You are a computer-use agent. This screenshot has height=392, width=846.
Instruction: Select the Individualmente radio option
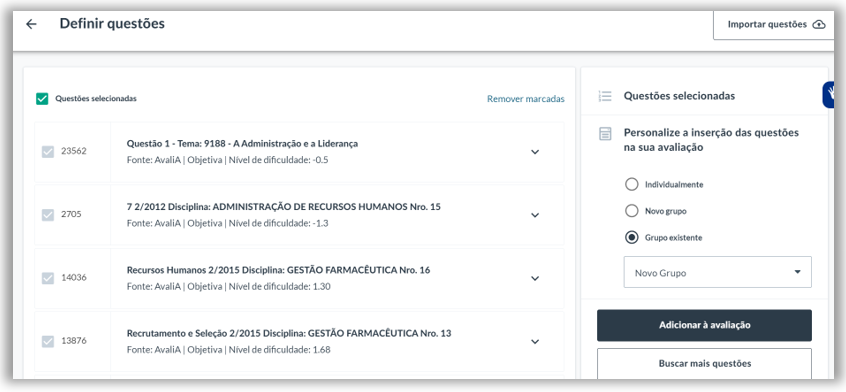pos(631,184)
